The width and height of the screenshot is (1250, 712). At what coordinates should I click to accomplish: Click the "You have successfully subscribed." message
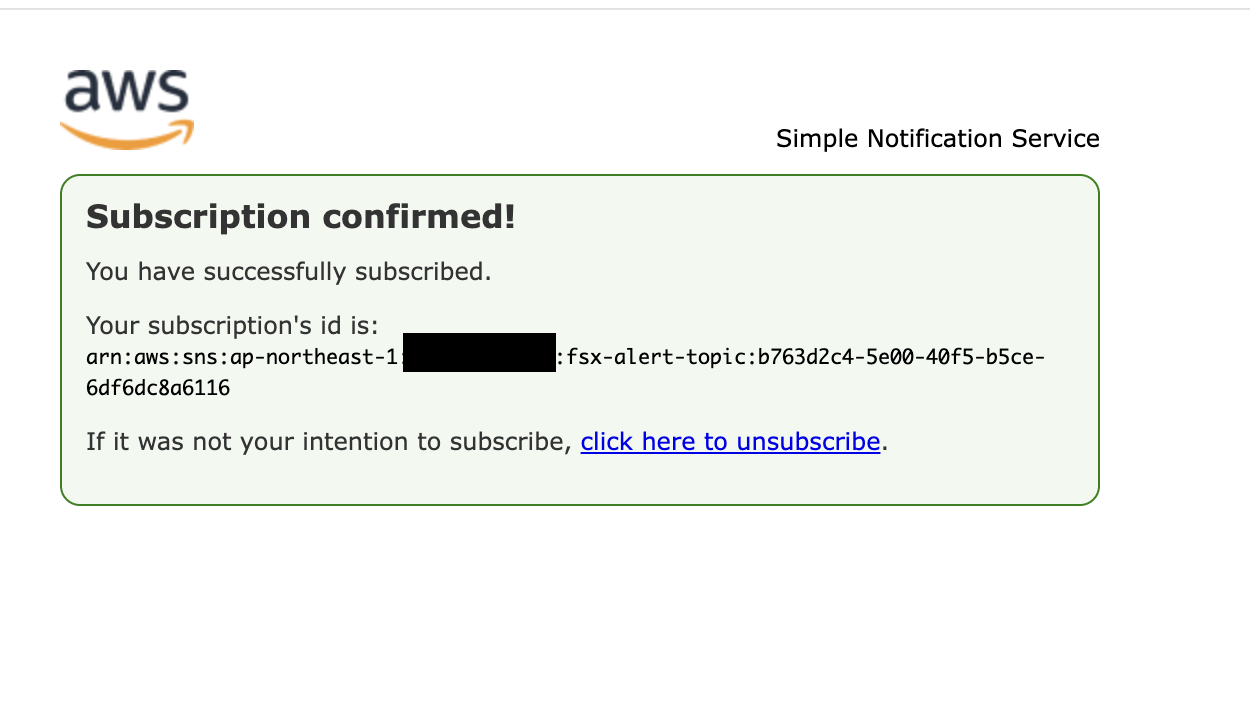point(288,272)
